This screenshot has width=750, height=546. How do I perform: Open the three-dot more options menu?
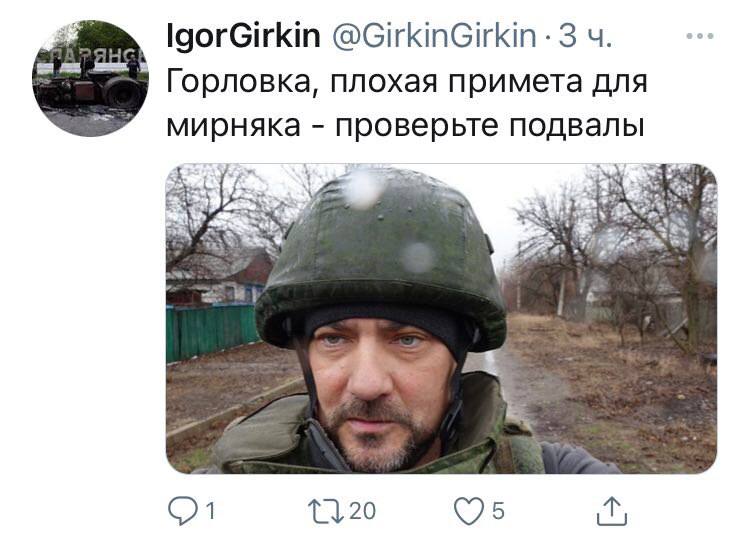click(700, 36)
